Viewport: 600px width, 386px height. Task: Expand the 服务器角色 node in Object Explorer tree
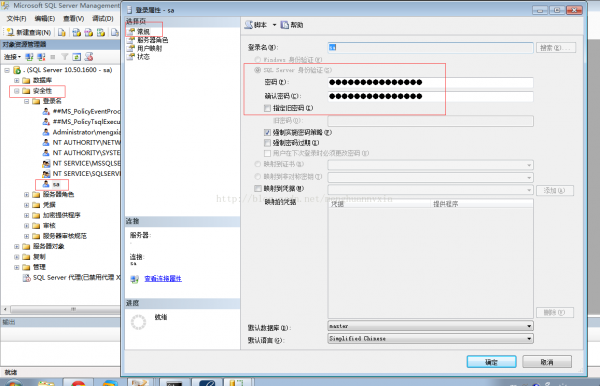[26, 195]
